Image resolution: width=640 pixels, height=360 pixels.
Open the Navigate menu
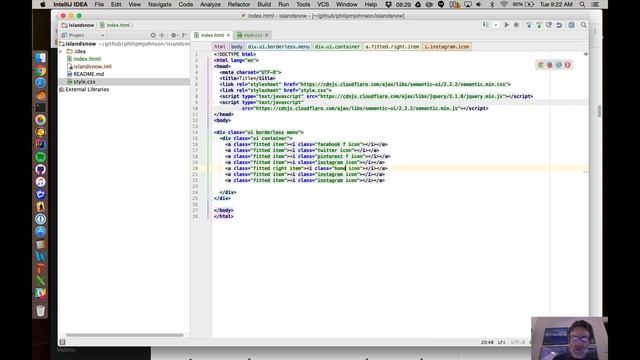[x=160, y=4]
